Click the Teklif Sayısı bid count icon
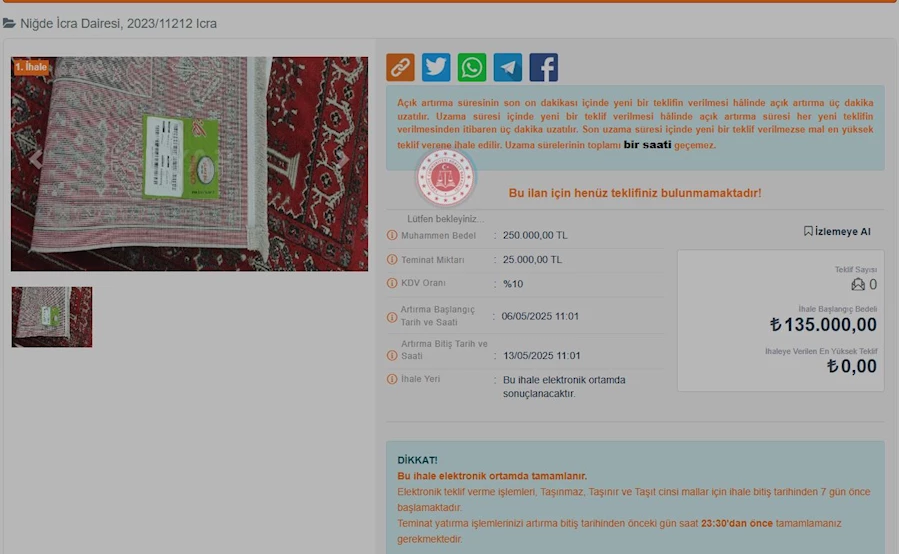Image resolution: width=899 pixels, height=554 pixels. click(857, 285)
